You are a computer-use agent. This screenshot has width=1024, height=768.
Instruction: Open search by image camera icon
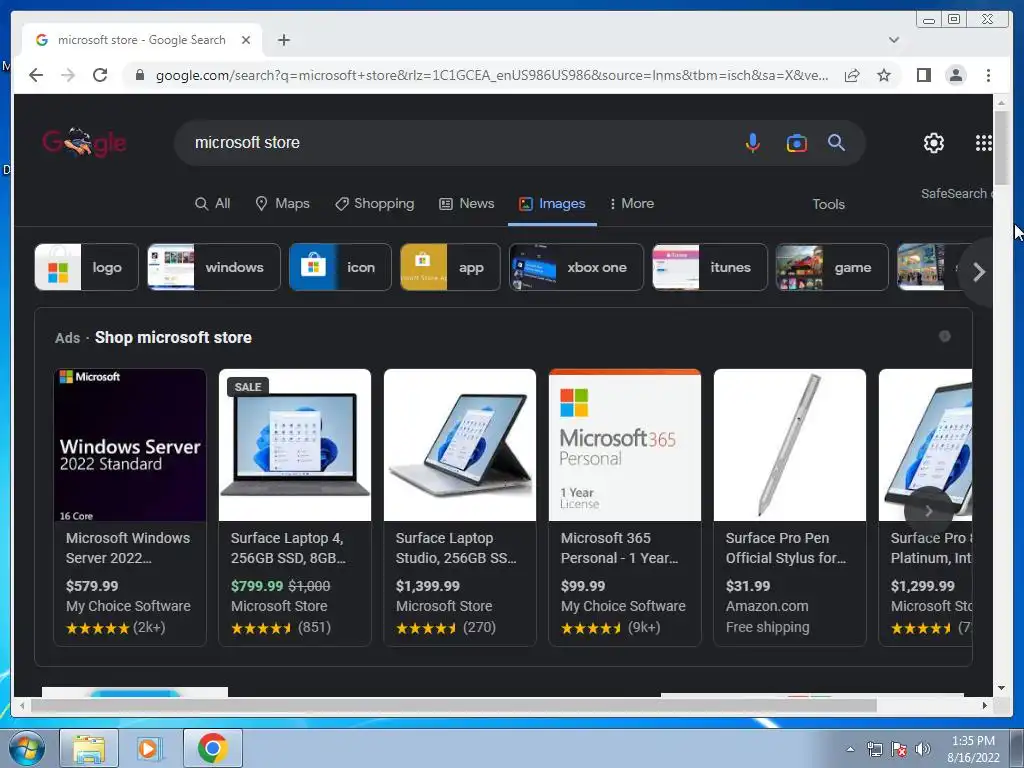click(796, 142)
